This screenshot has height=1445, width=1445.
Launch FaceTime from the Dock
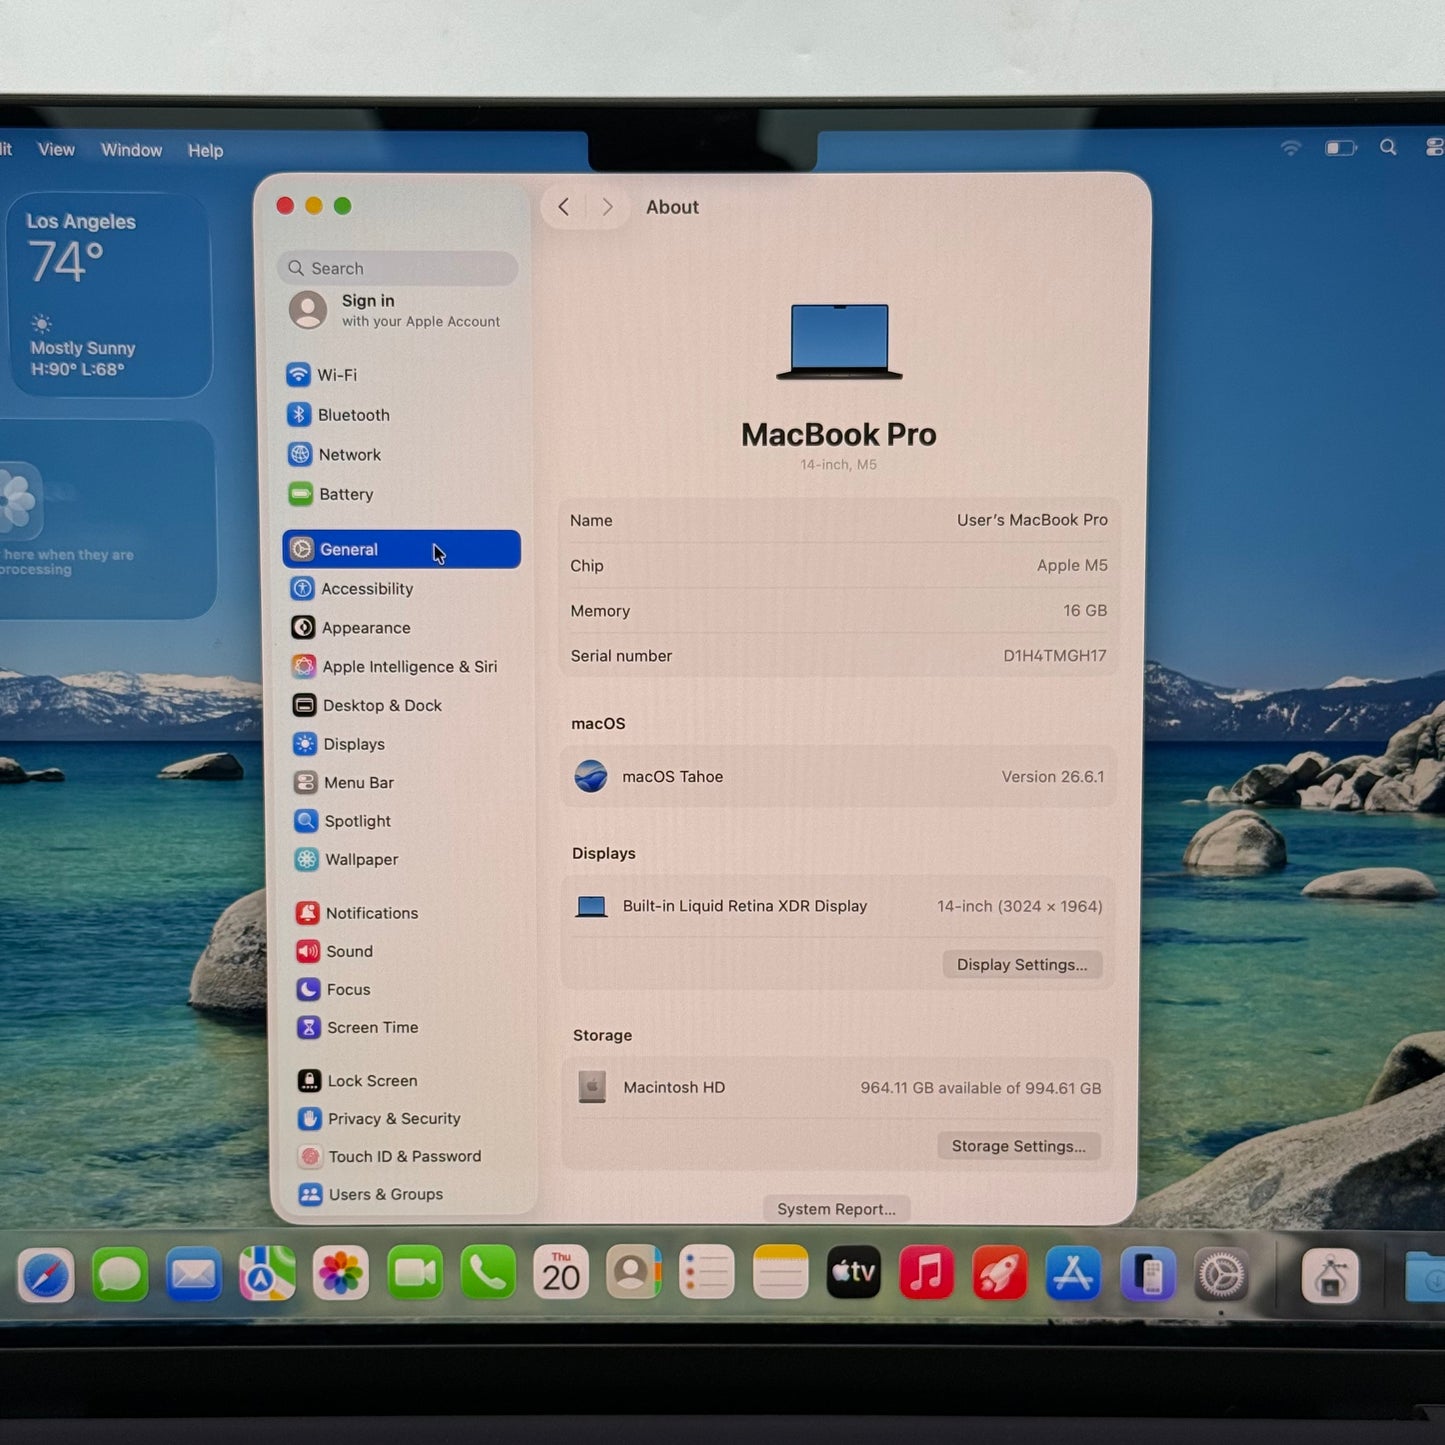click(x=414, y=1273)
